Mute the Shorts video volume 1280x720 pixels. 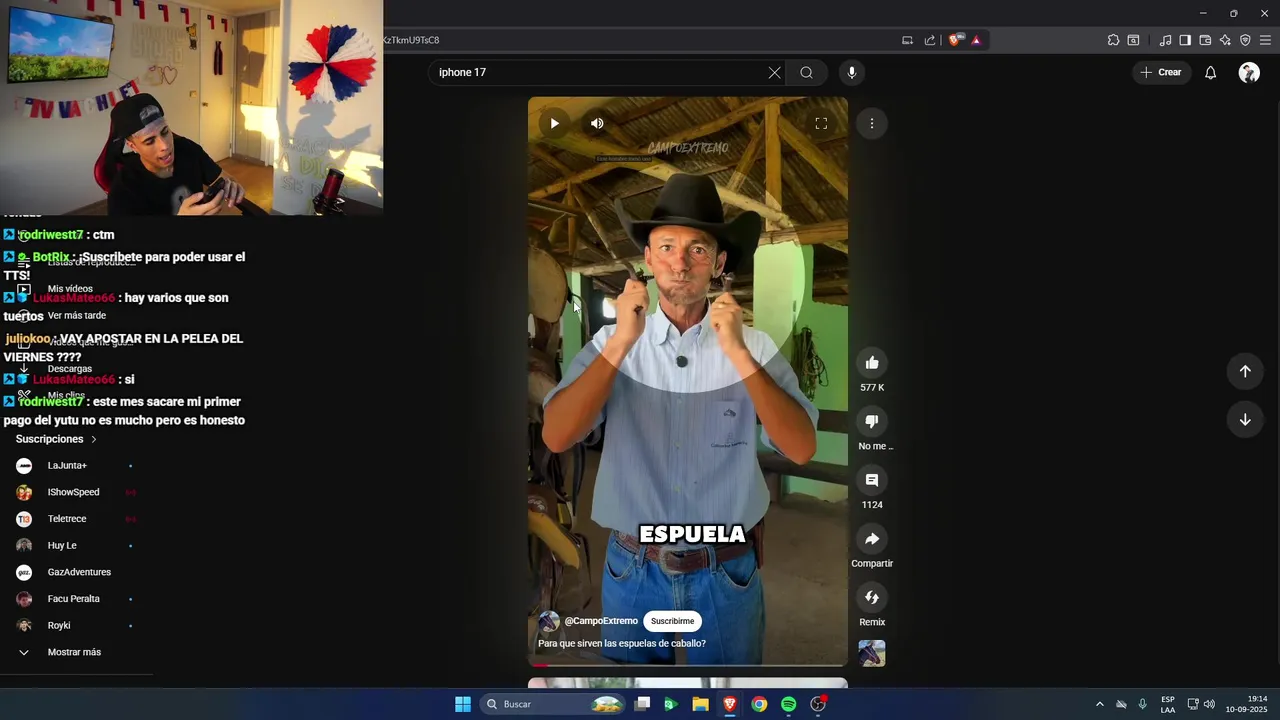pos(597,124)
